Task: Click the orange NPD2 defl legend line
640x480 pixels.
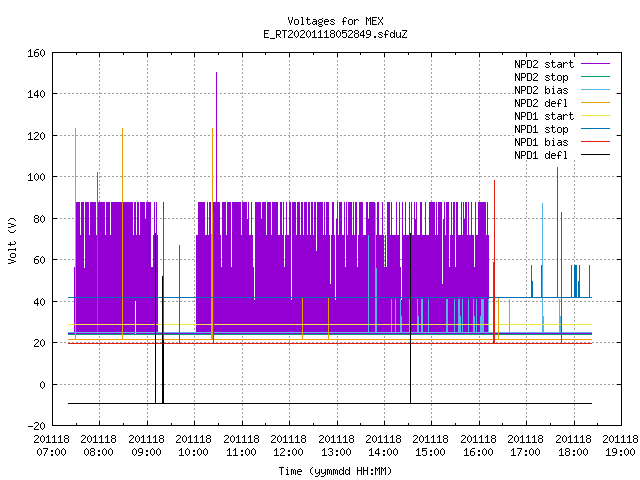Action: tap(596, 103)
